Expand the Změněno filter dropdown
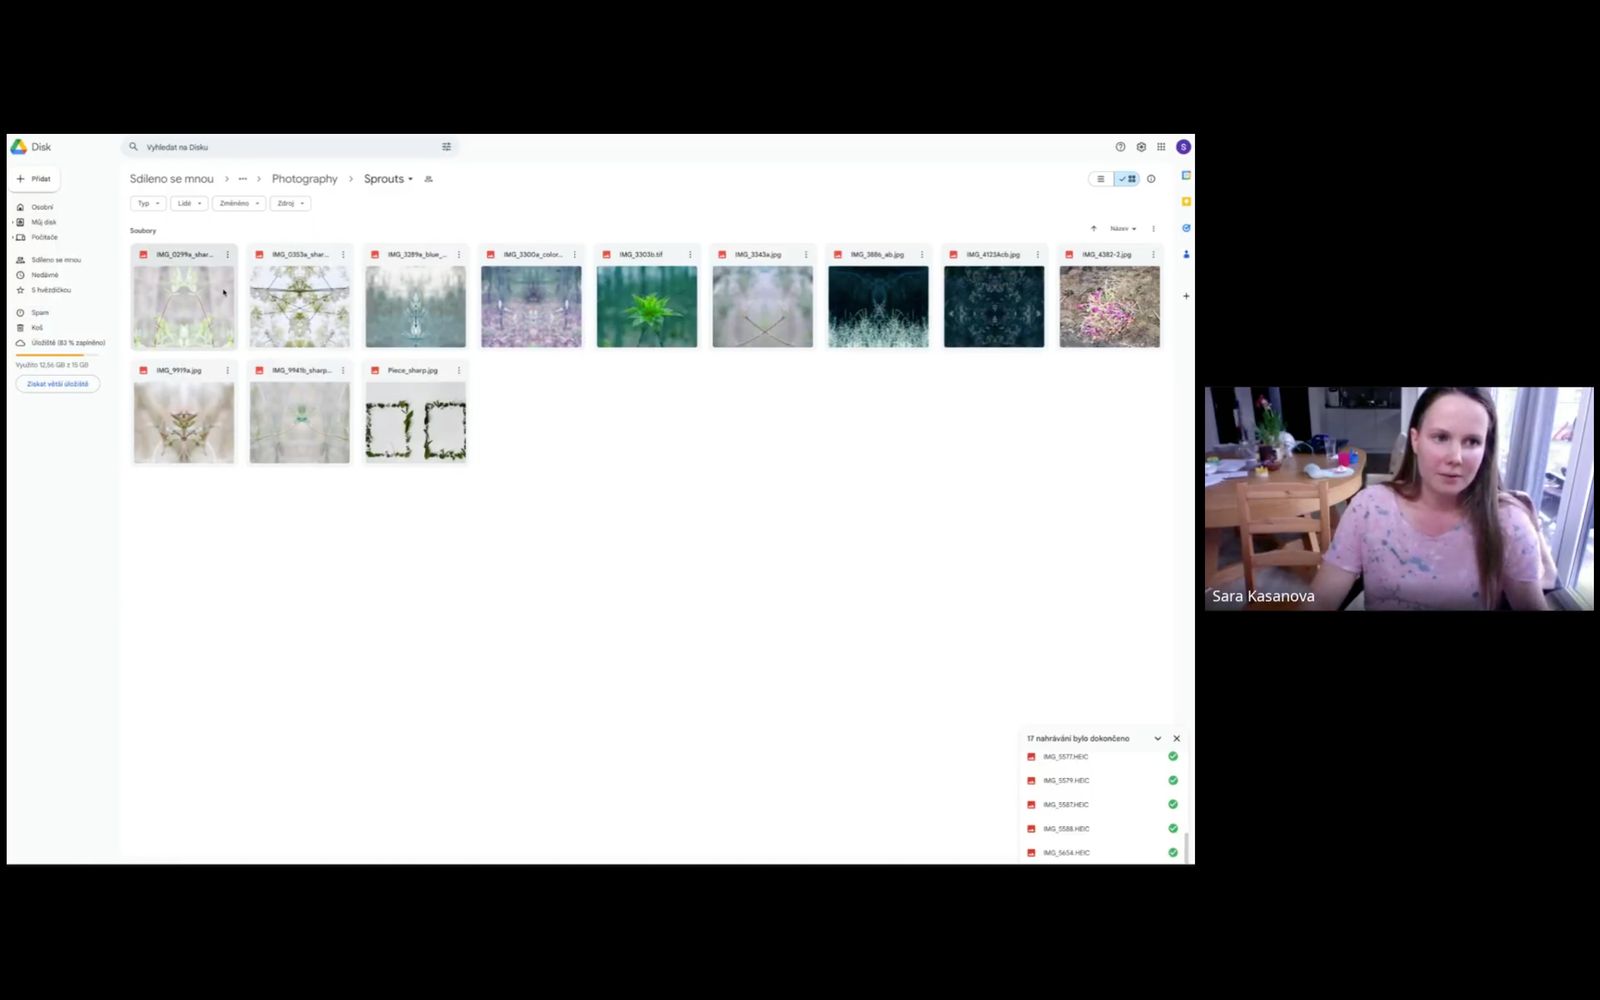 239,203
